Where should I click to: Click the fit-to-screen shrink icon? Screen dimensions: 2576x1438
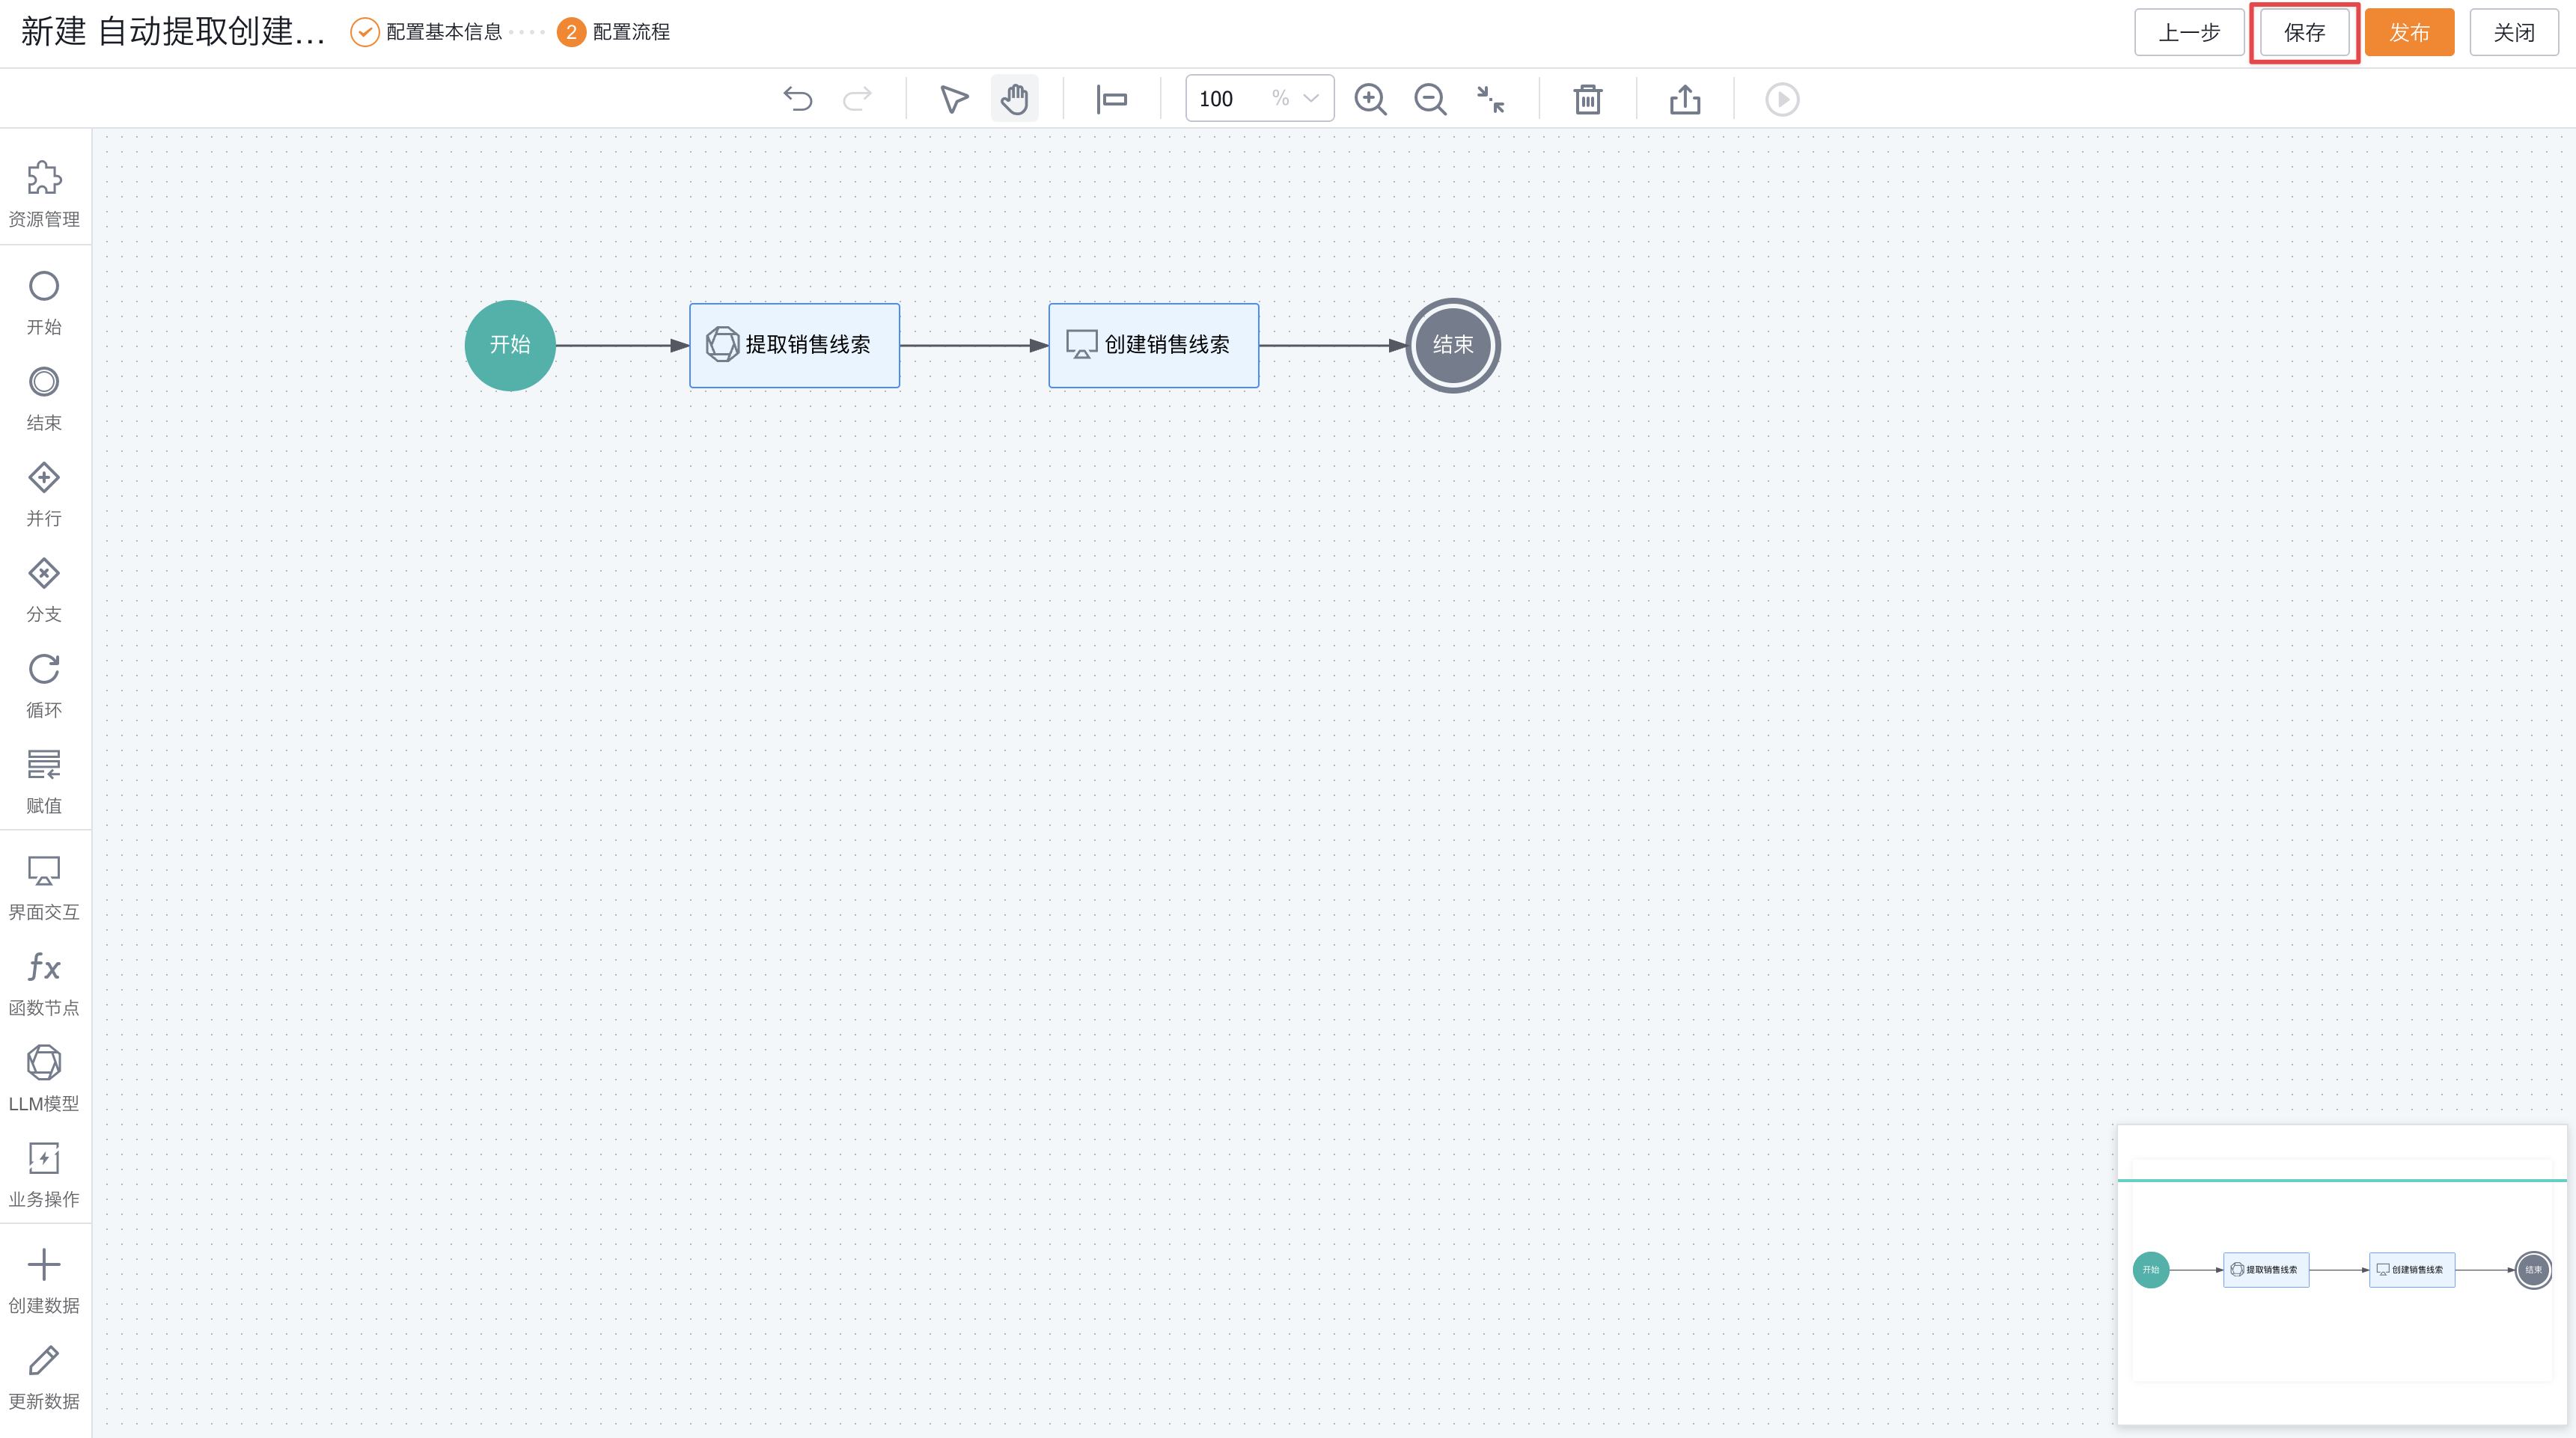[x=1490, y=99]
